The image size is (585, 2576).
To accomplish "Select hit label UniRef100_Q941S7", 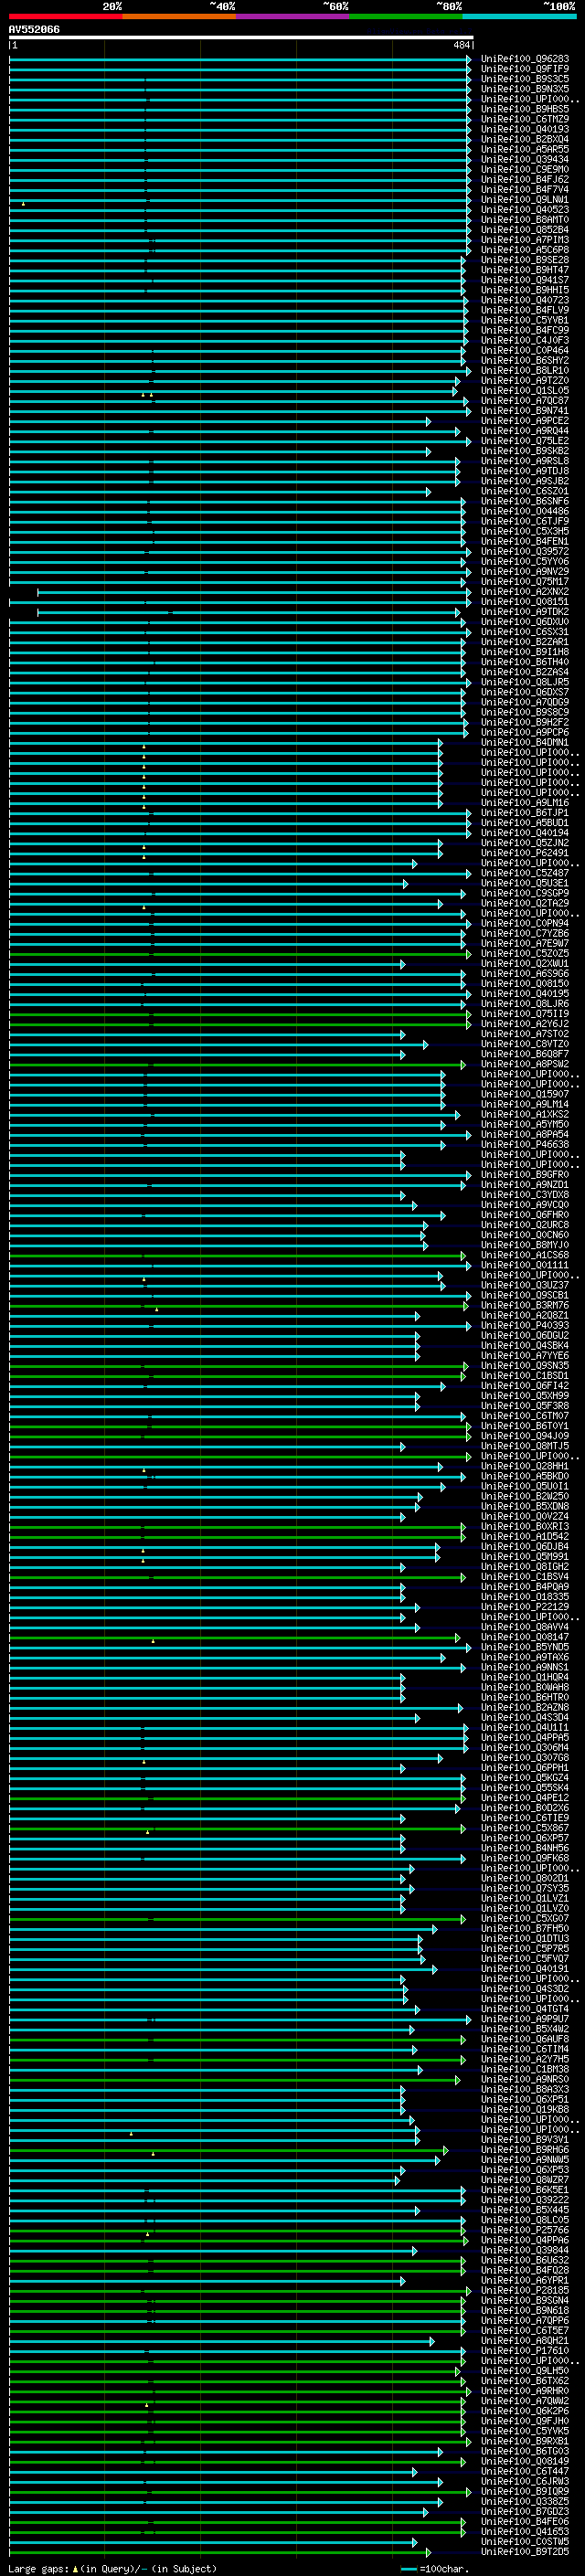I will click(525, 280).
